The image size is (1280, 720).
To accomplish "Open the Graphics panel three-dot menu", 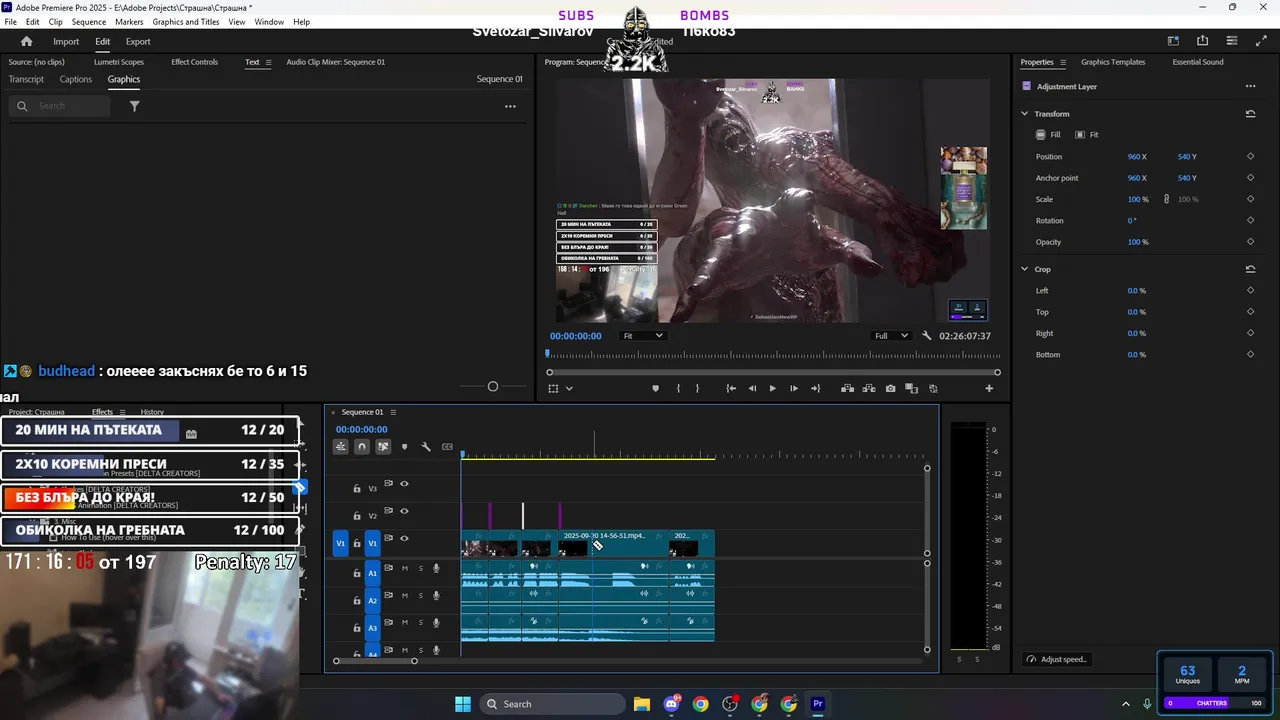I will [510, 106].
